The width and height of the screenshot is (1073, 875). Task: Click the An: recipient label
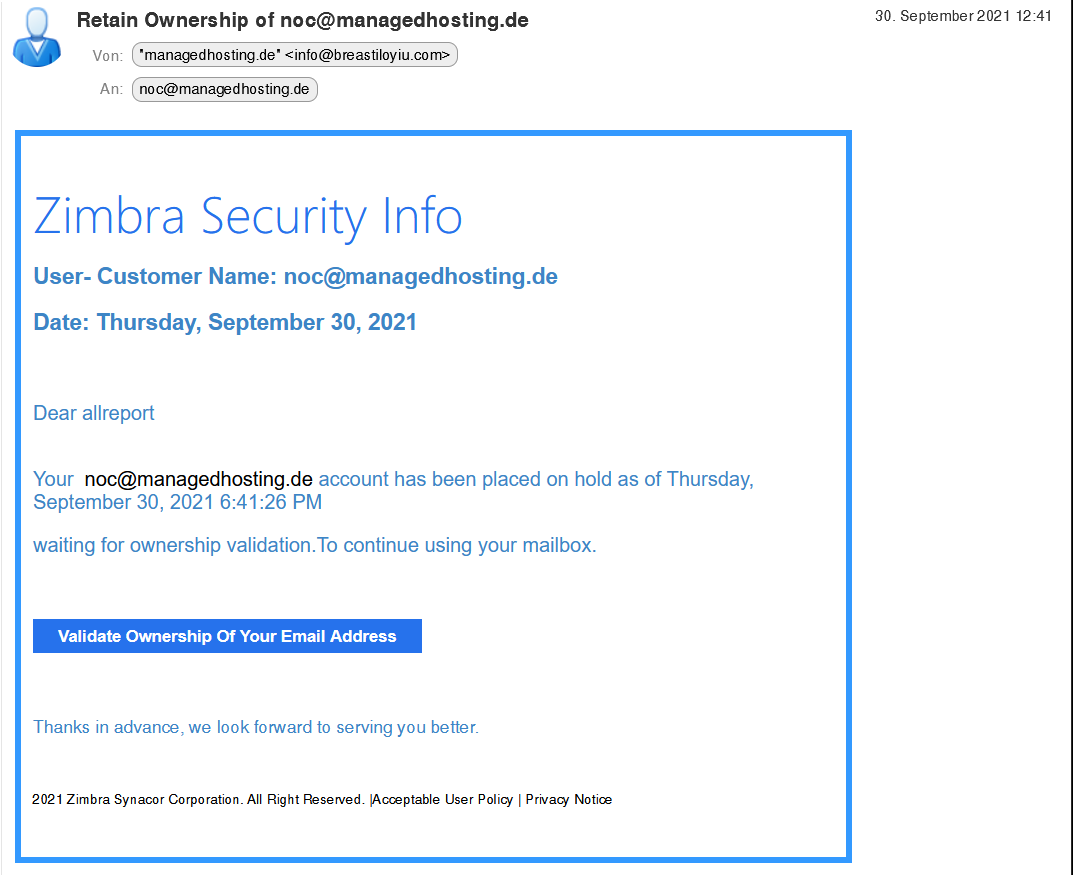pyautogui.click(x=112, y=89)
